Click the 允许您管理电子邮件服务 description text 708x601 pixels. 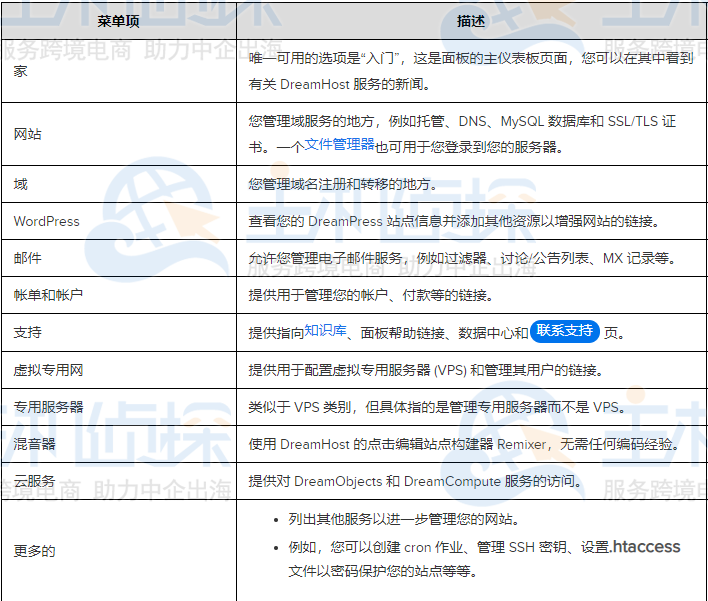(x=463, y=258)
